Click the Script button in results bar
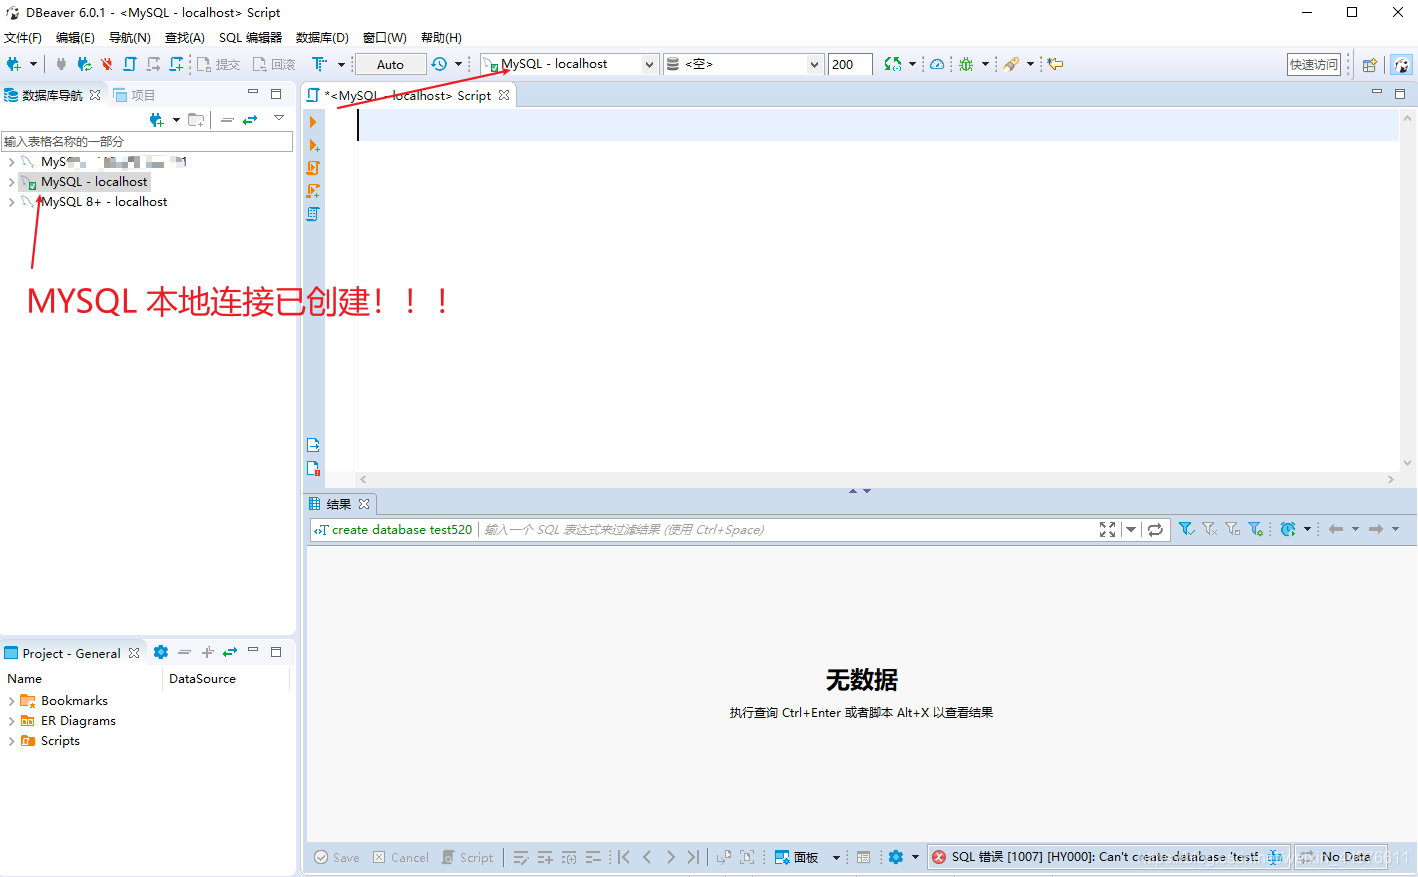 [468, 857]
